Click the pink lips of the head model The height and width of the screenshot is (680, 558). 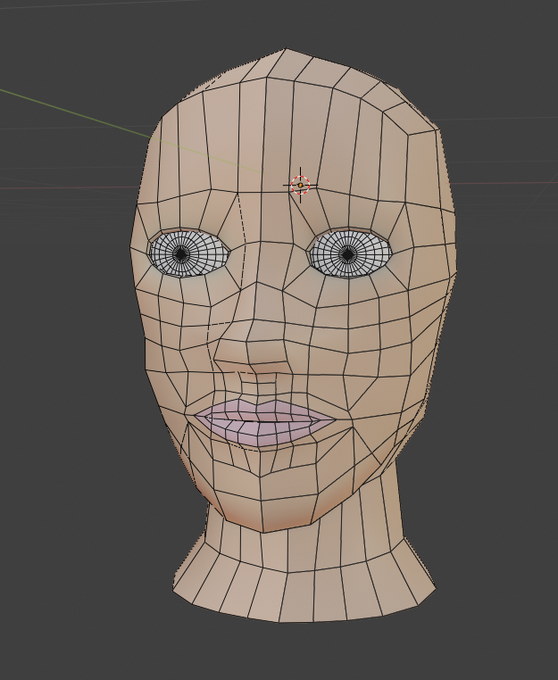tap(264, 422)
